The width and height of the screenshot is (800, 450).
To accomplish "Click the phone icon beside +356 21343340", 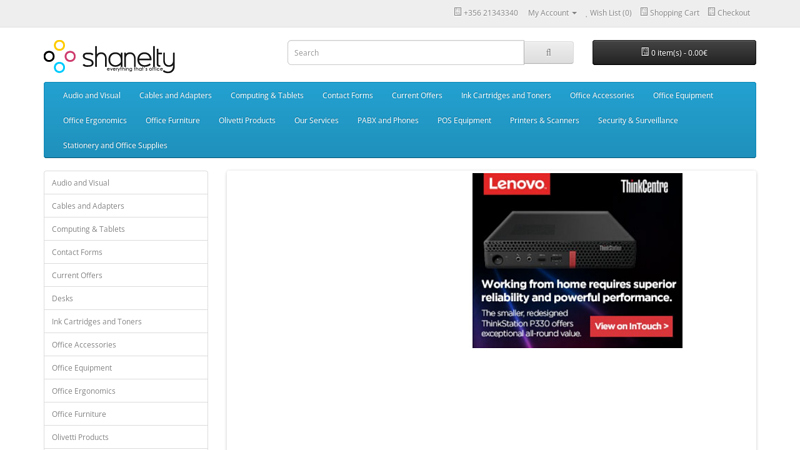I will [458, 12].
